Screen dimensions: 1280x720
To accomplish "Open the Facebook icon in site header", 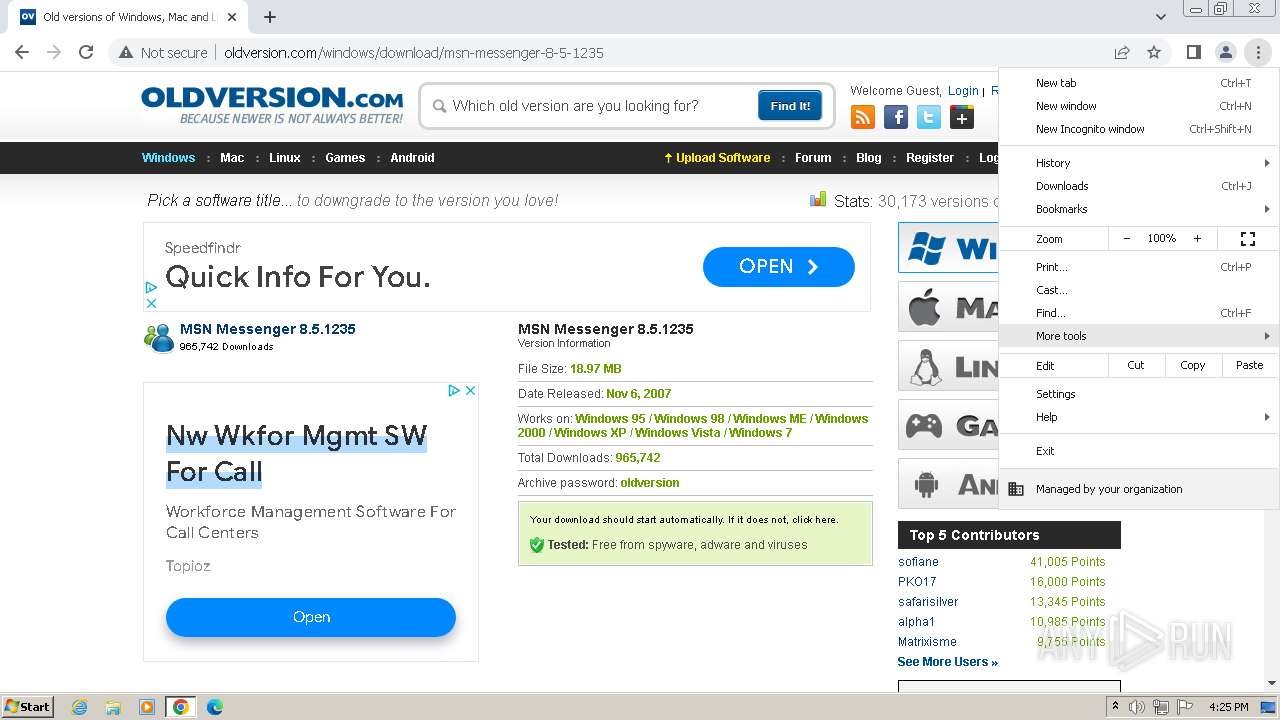I will tap(896, 118).
